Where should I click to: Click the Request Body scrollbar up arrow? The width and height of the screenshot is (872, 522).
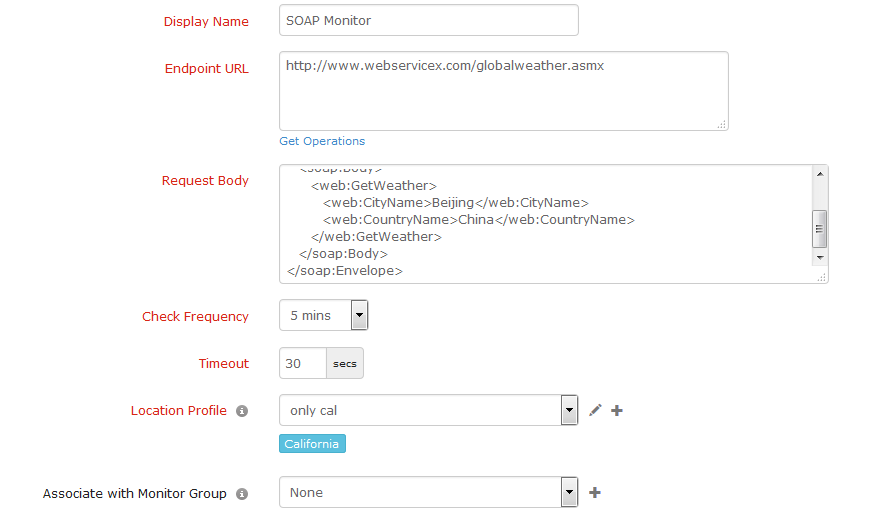pos(820,174)
